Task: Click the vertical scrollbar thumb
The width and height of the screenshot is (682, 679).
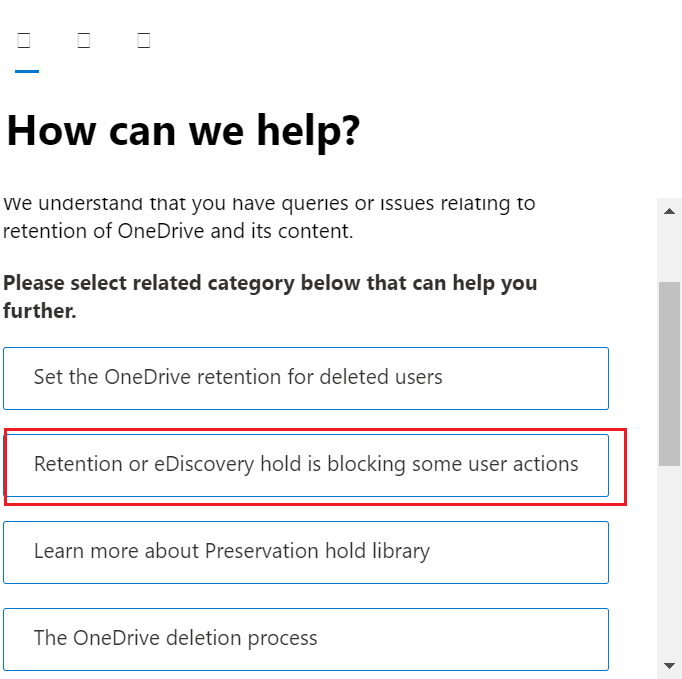Action: 669,374
